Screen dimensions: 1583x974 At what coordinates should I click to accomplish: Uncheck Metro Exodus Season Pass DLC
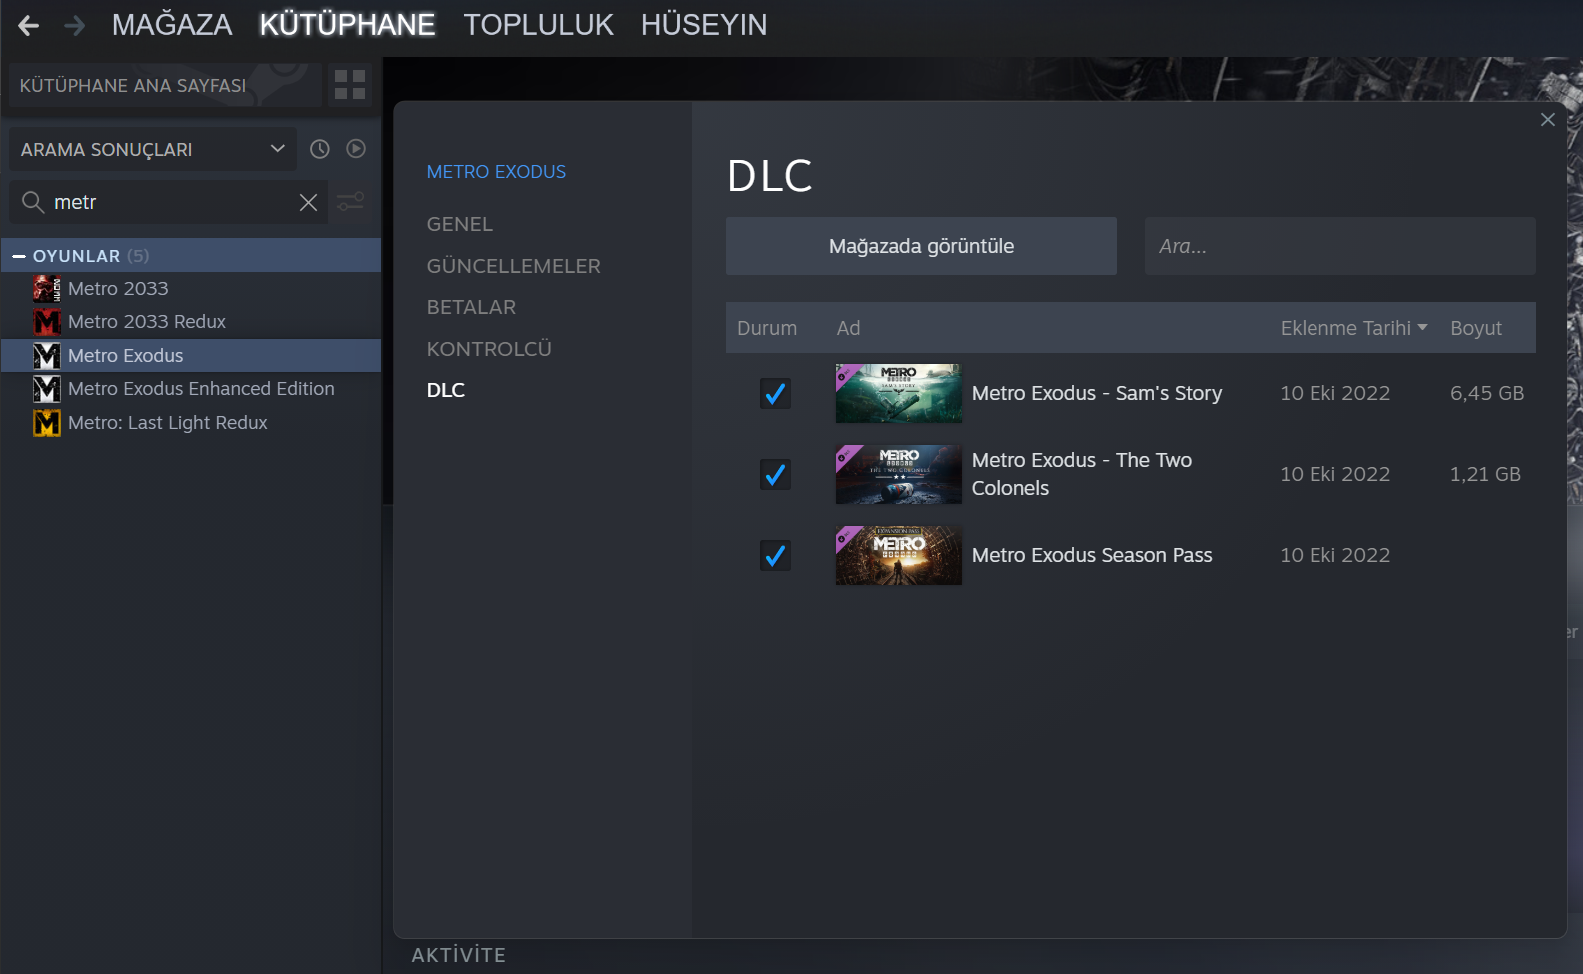(775, 555)
